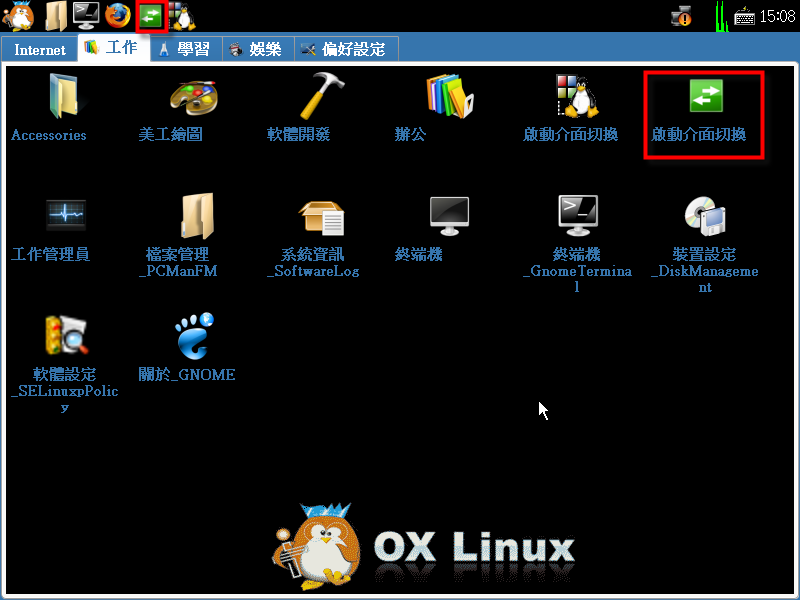The width and height of the screenshot is (800, 600).
Task: Switch to the Internet tab
Action: pos(40,50)
